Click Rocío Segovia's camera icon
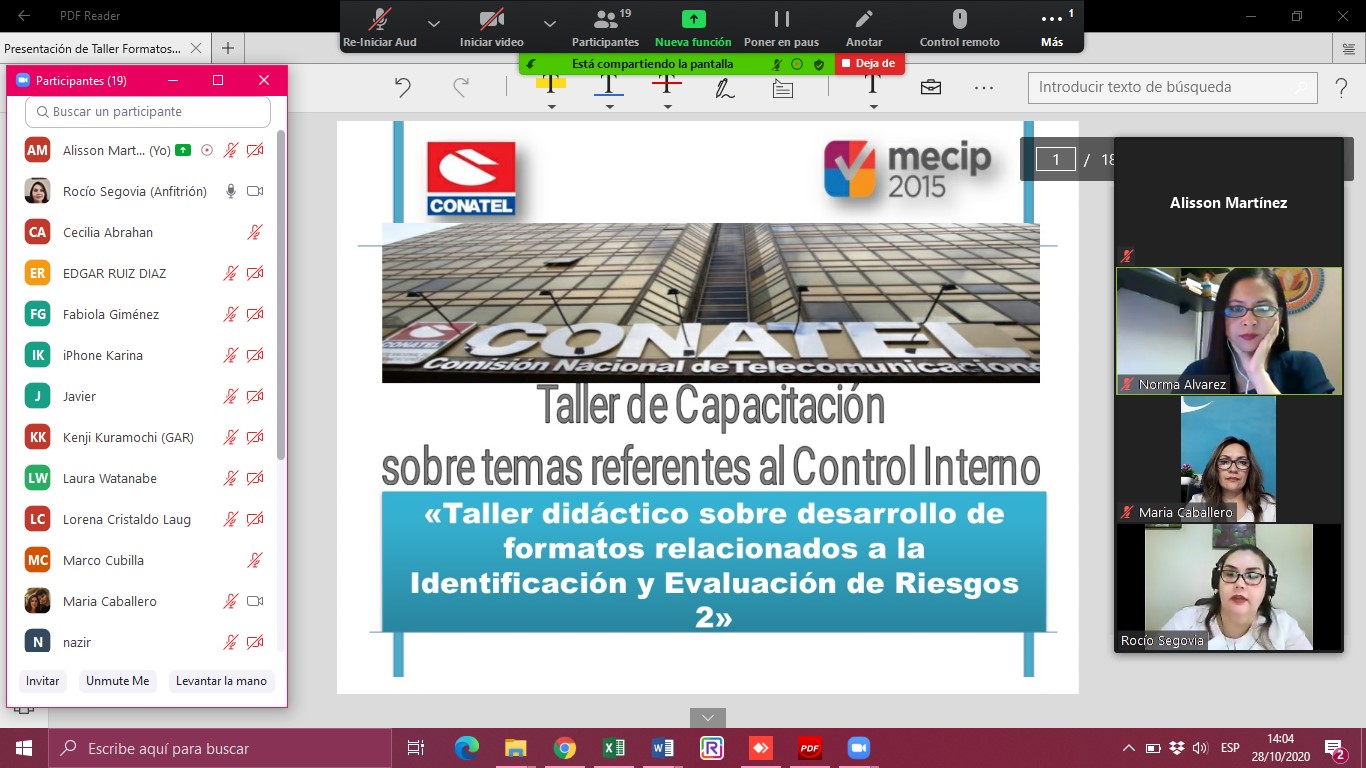Viewport: 1366px width, 768px height. 255,191
